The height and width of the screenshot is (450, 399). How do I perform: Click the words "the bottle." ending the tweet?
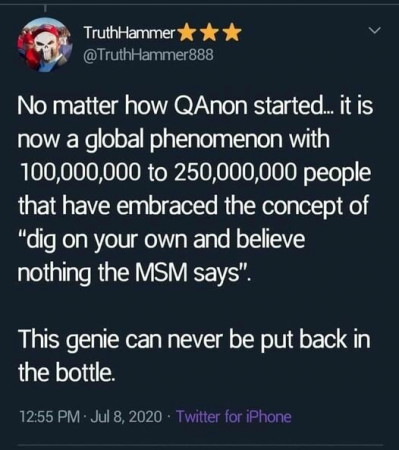point(67,372)
